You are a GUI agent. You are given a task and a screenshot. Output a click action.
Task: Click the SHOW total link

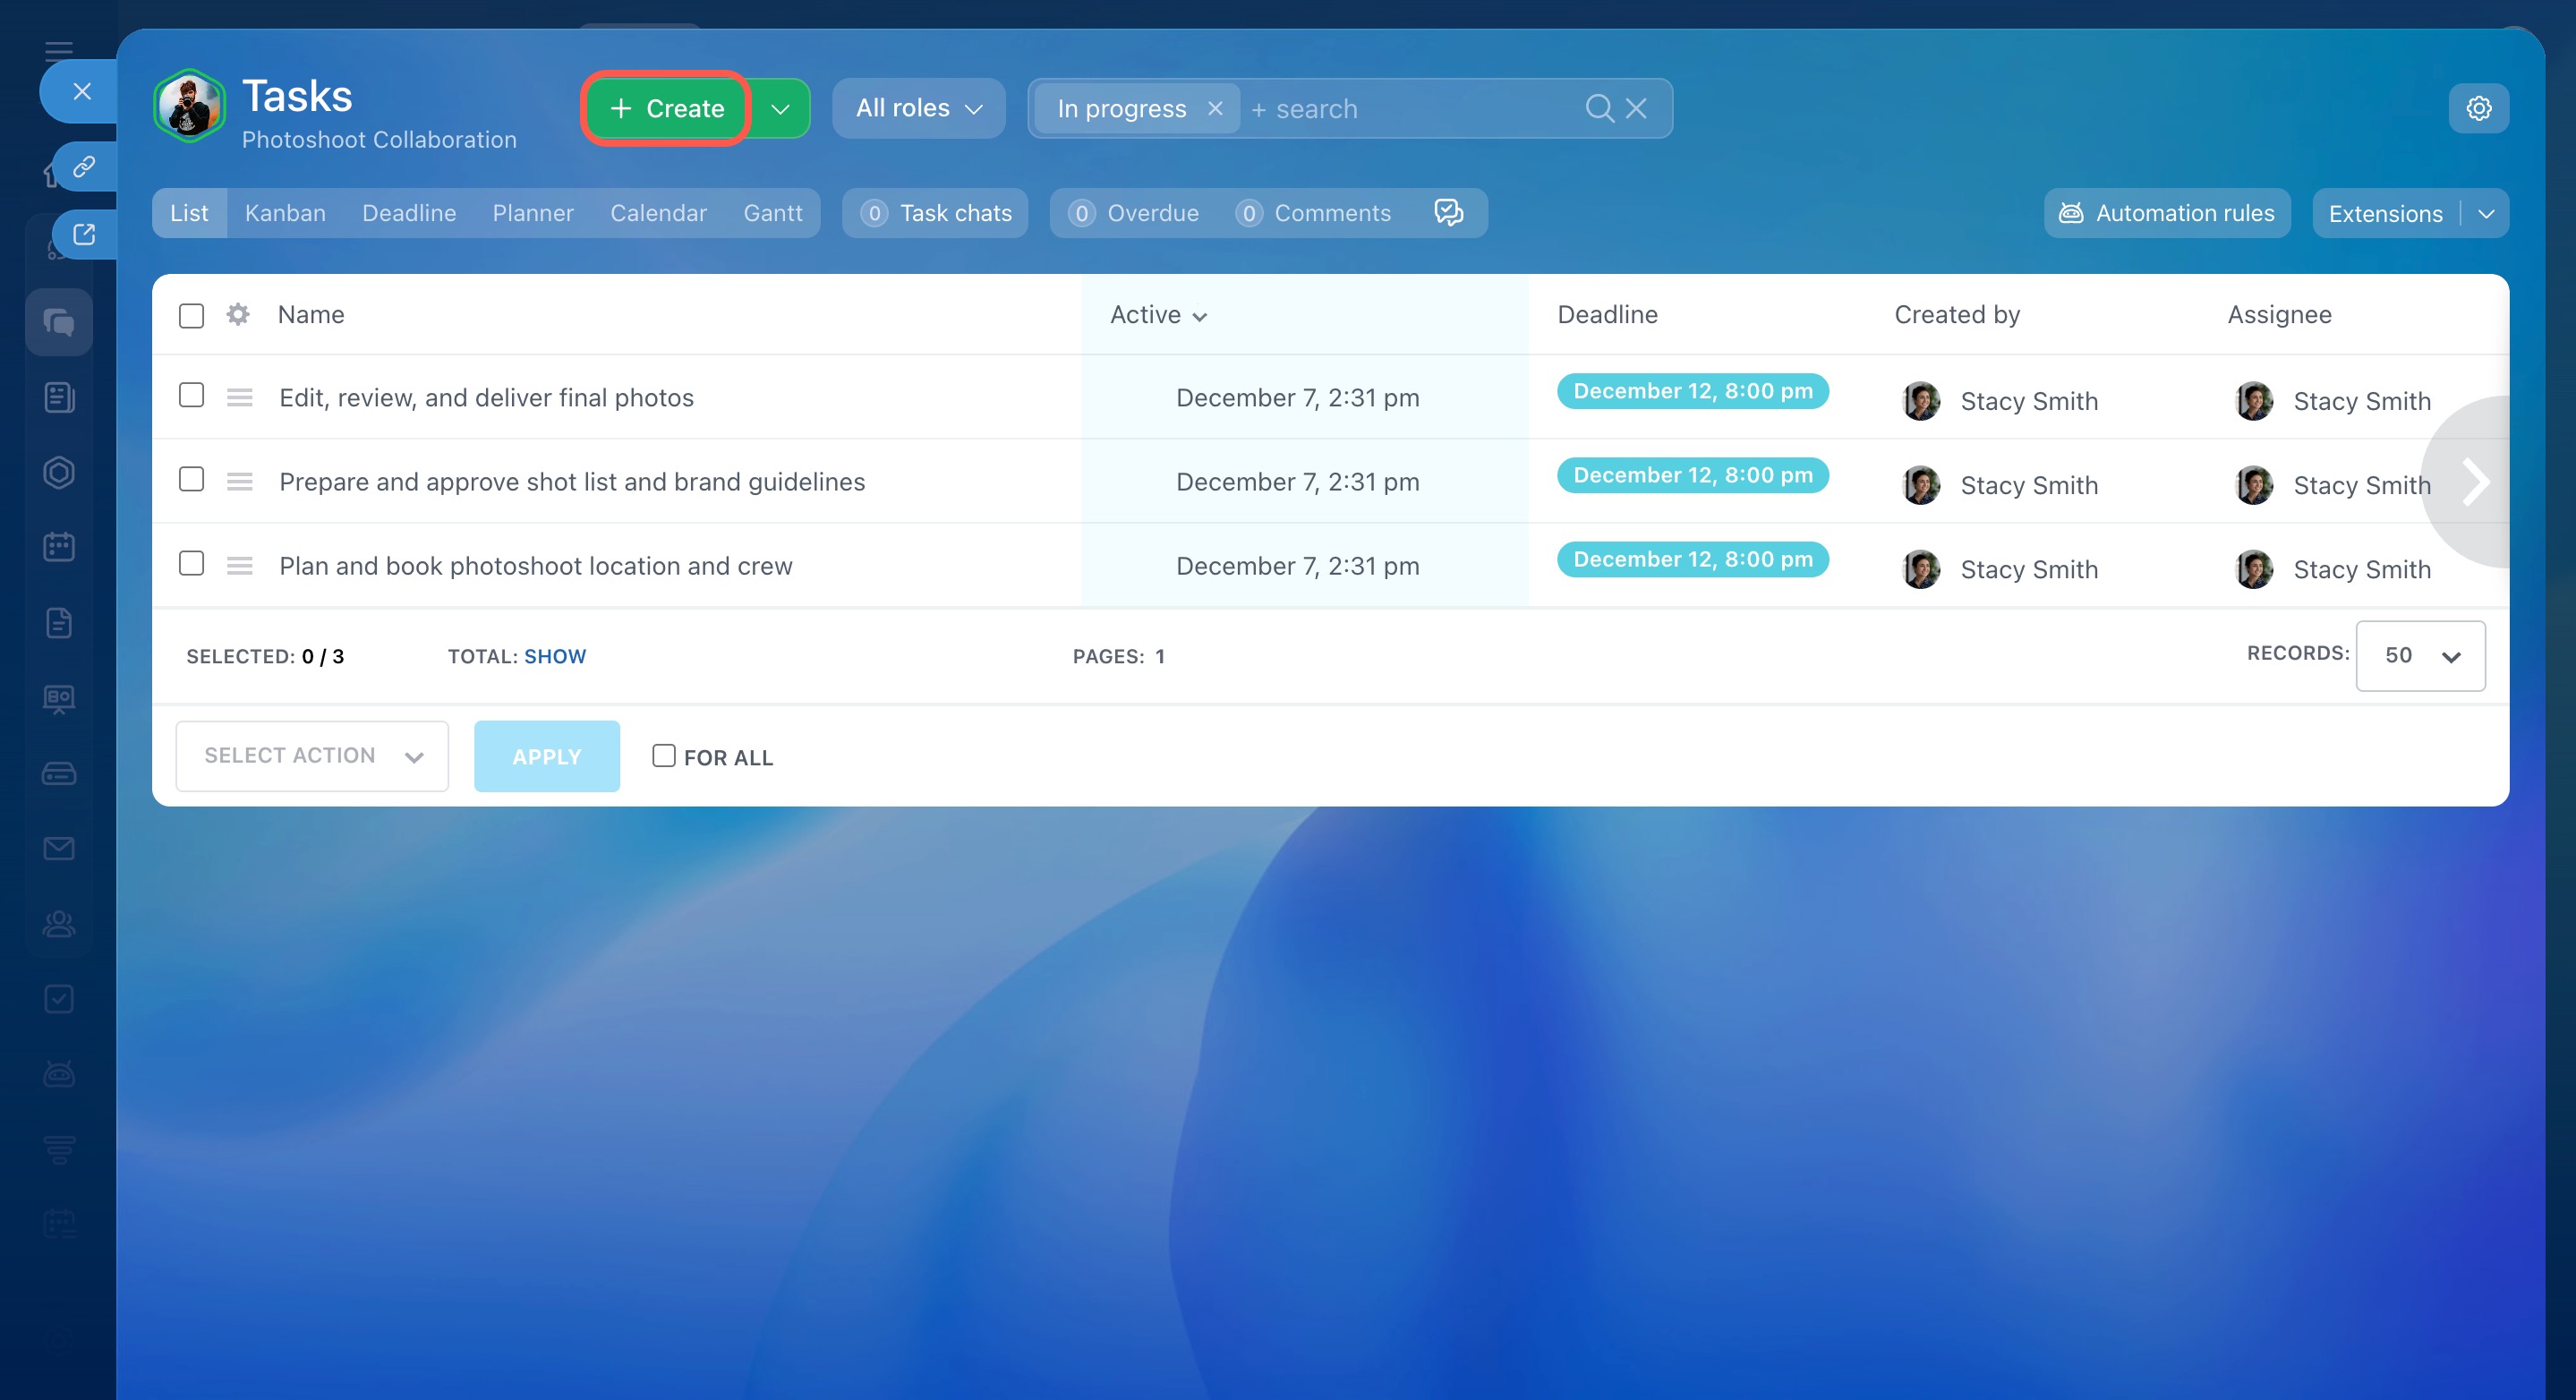[x=555, y=656]
